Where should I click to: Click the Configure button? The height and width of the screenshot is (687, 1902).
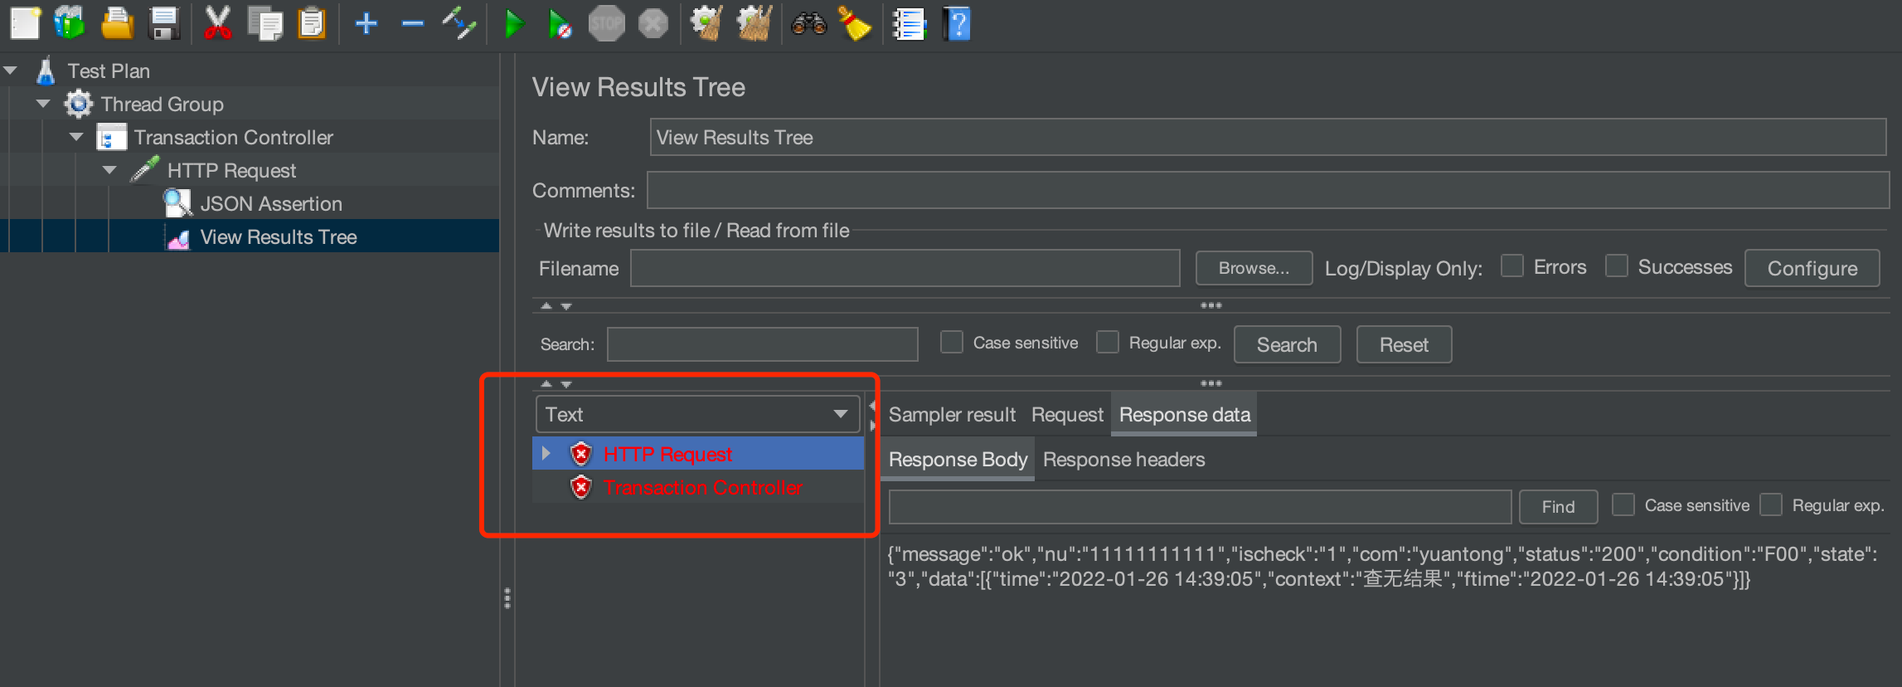(1811, 268)
